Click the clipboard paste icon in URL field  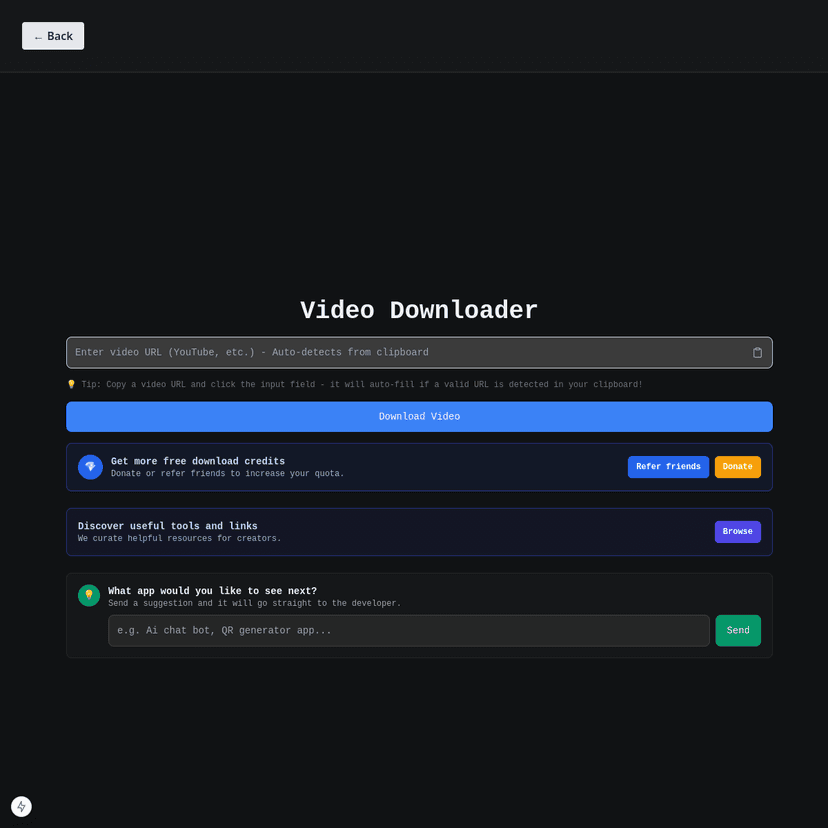tap(757, 352)
